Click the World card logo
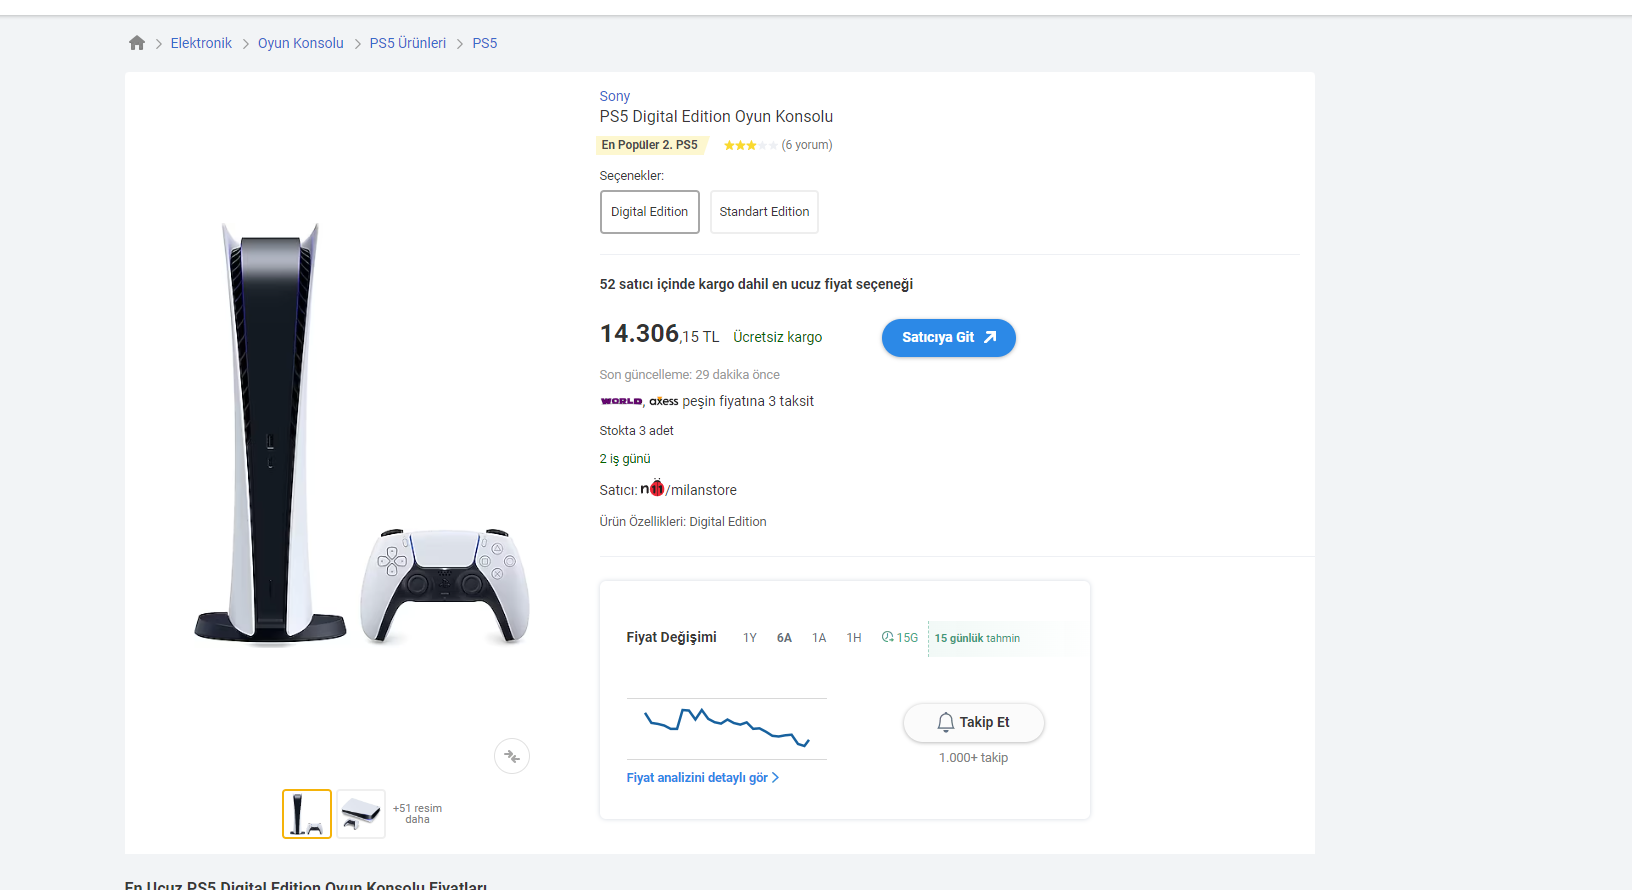Viewport: 1632px width, 890px height. (x=621, y=401)
